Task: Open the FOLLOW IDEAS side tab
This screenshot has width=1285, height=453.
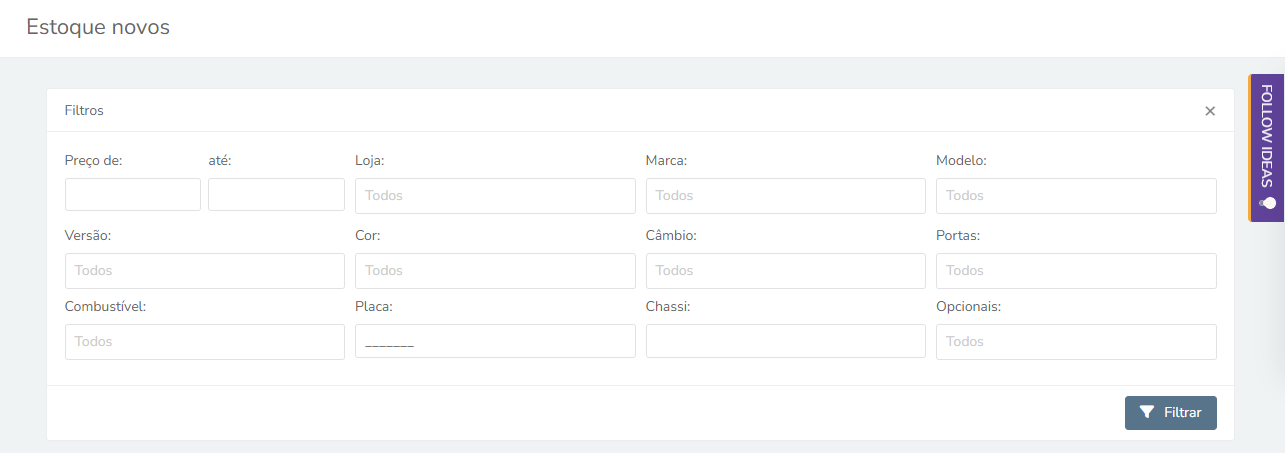Action: click(x=1266, y=148)
